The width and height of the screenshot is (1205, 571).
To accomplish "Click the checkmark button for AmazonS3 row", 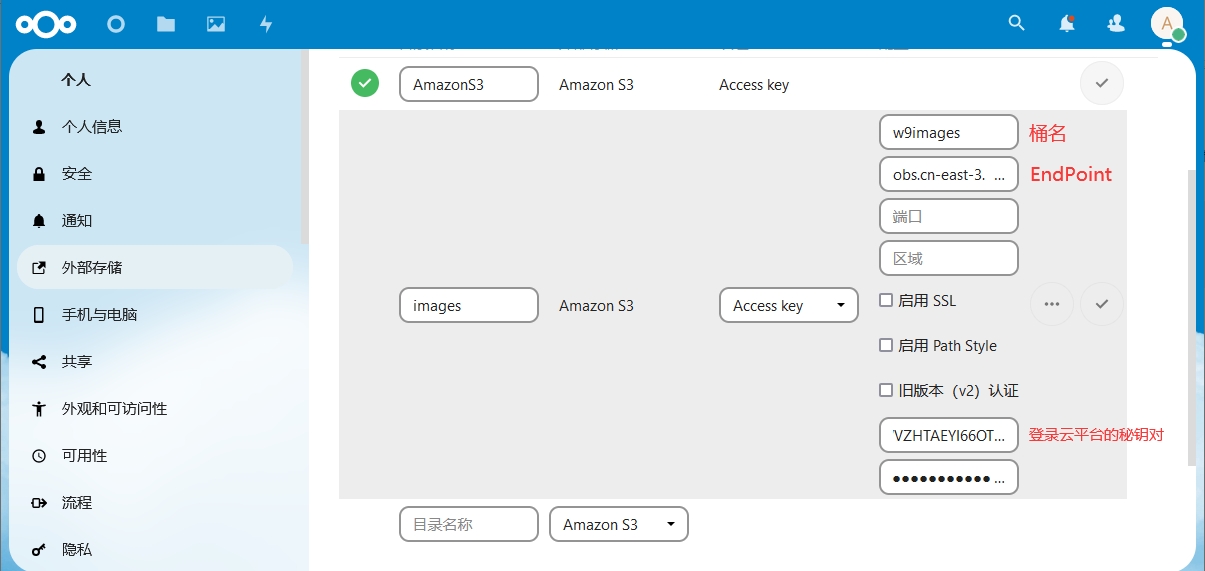I will [1102, 84].
